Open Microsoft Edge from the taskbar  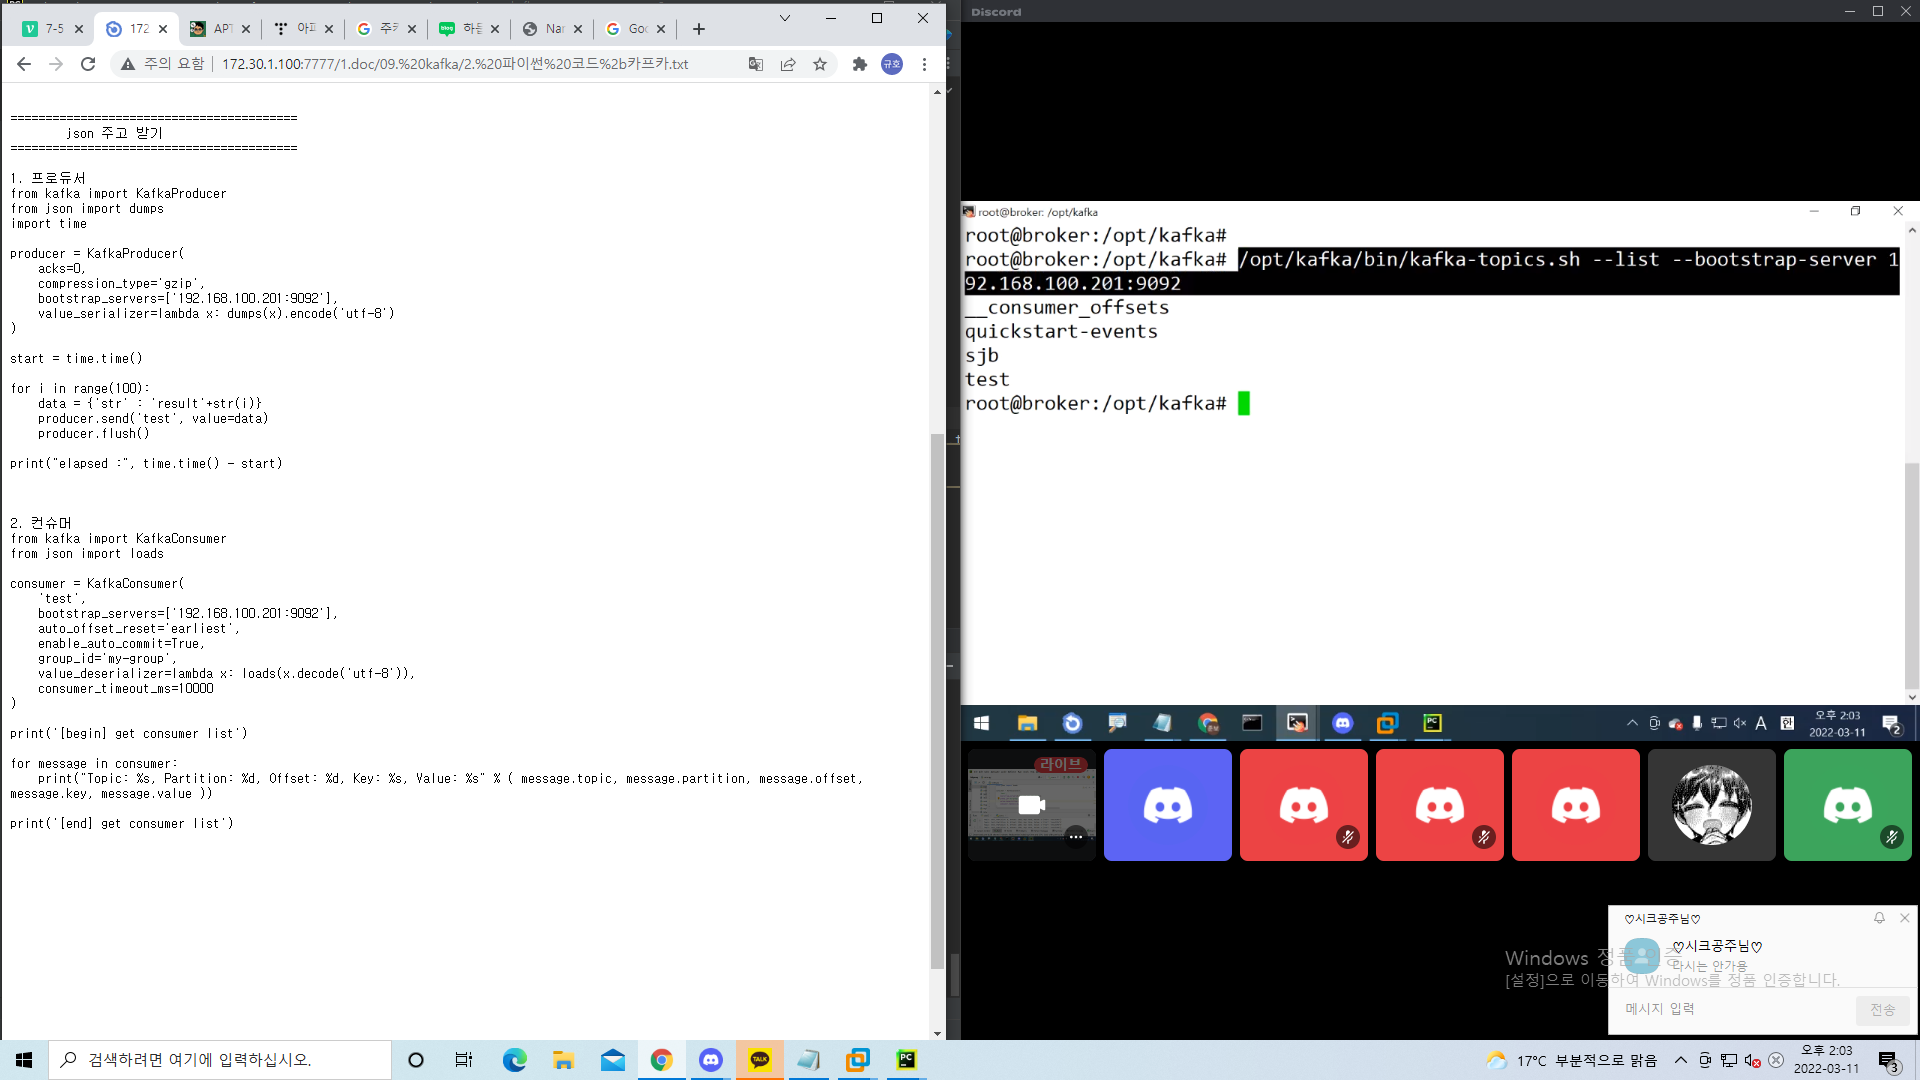coord(514,1060)
